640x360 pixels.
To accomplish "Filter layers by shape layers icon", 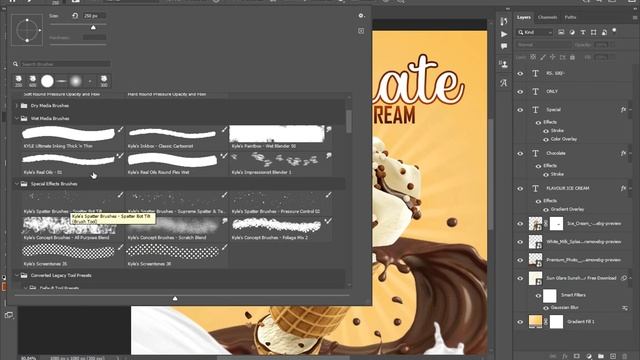I will point(593,32).
